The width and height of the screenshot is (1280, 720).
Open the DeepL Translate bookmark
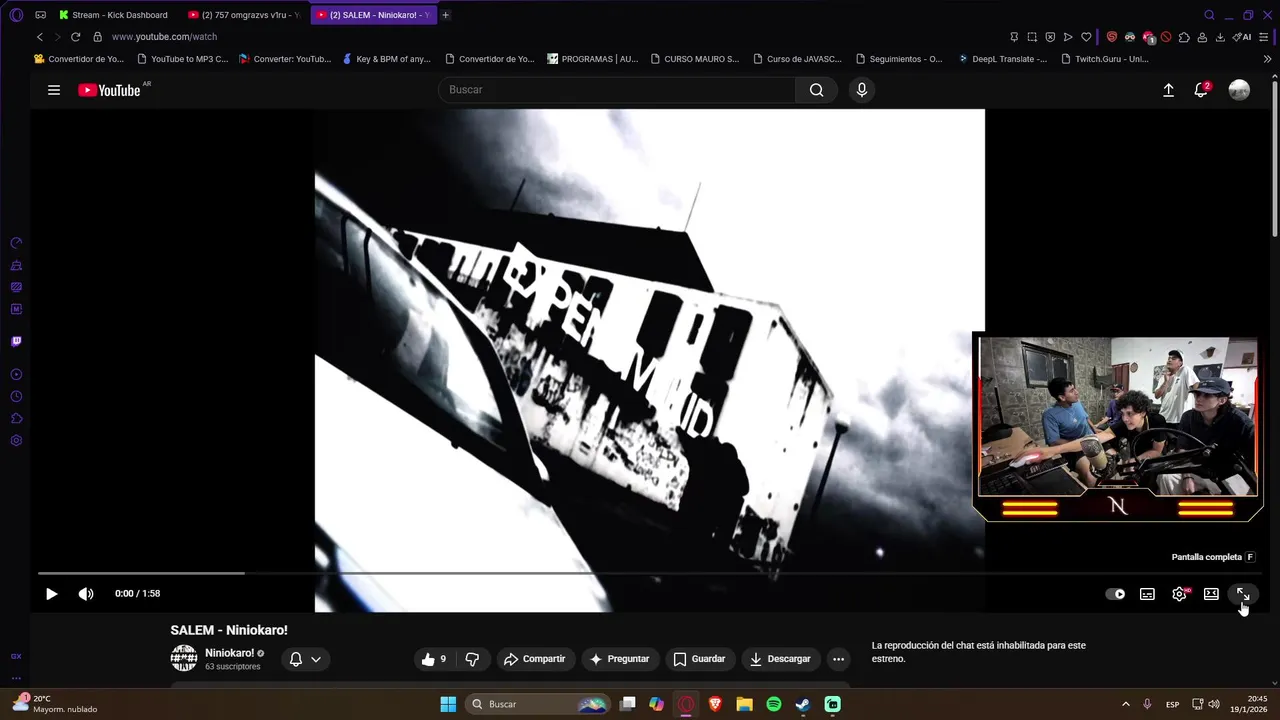(x=1003, y=59)
